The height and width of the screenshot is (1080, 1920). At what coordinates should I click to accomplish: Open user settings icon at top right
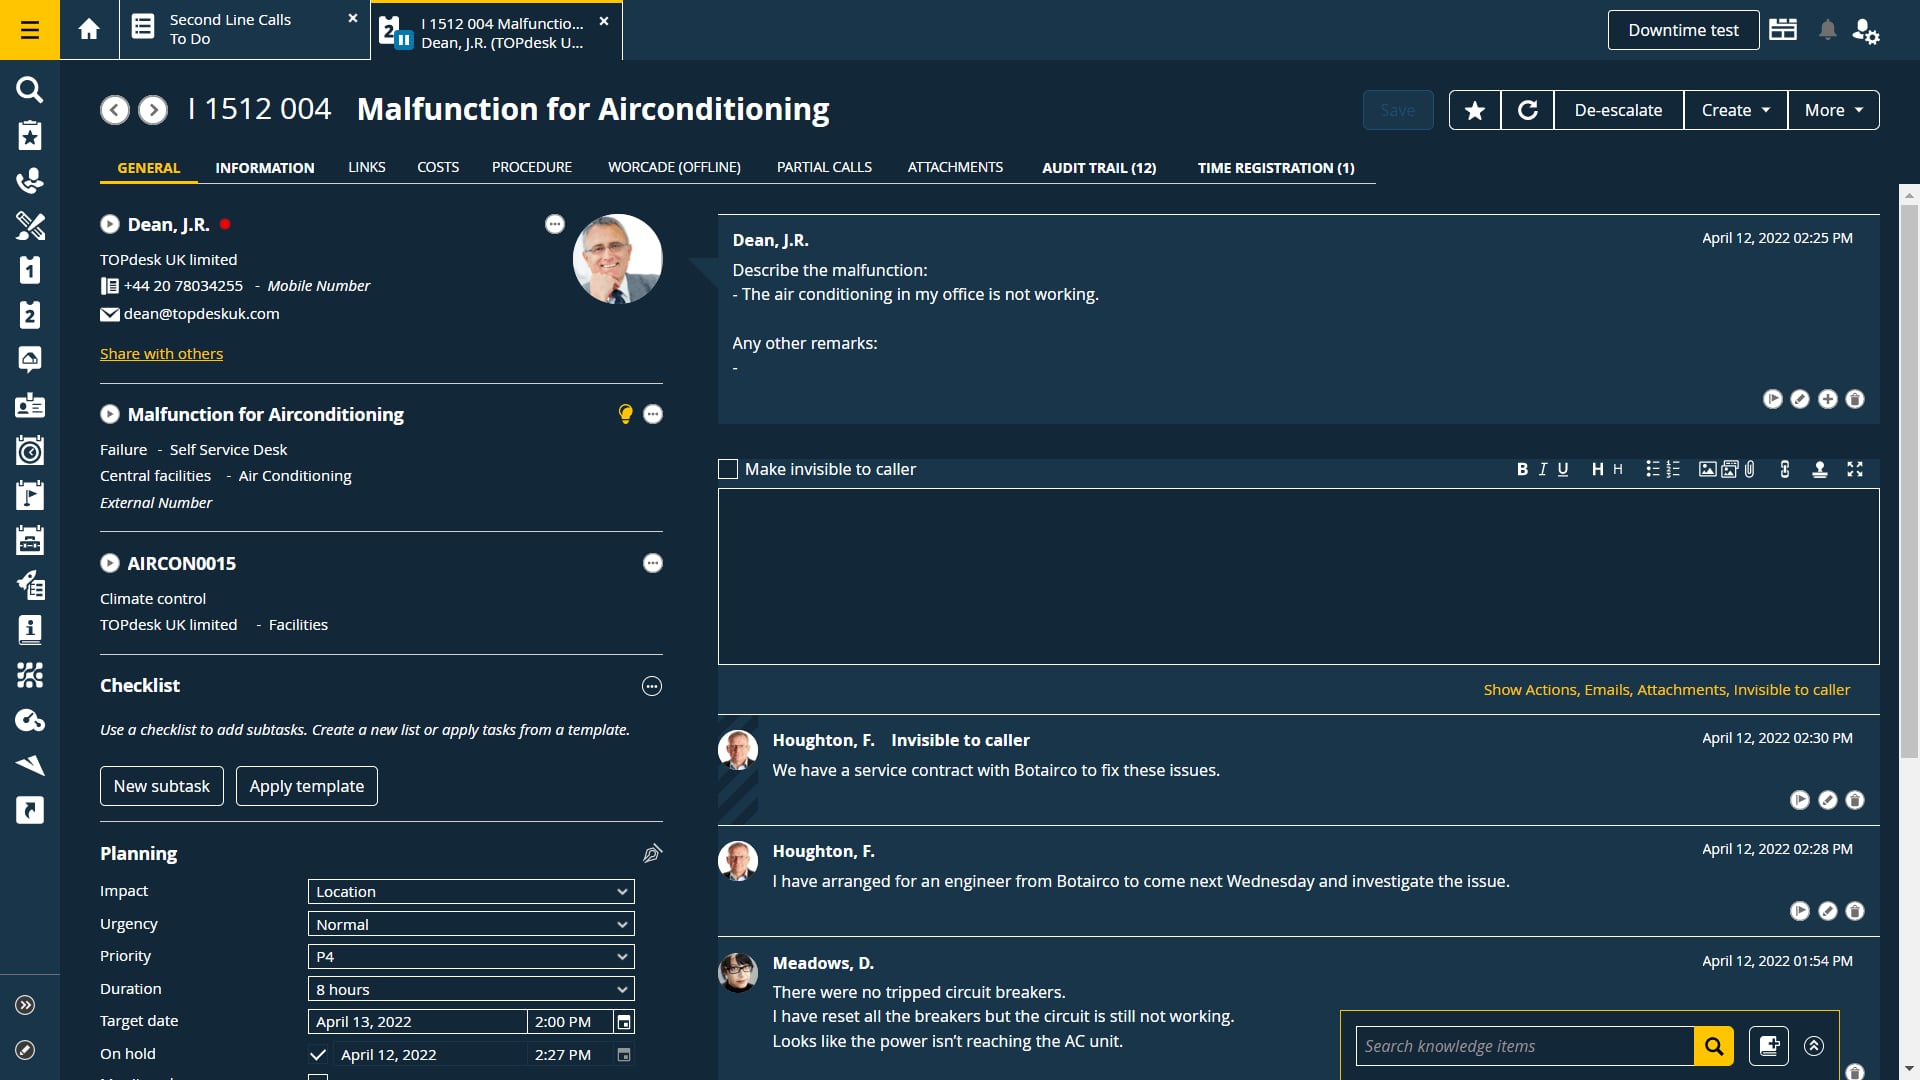(1865, 31)
